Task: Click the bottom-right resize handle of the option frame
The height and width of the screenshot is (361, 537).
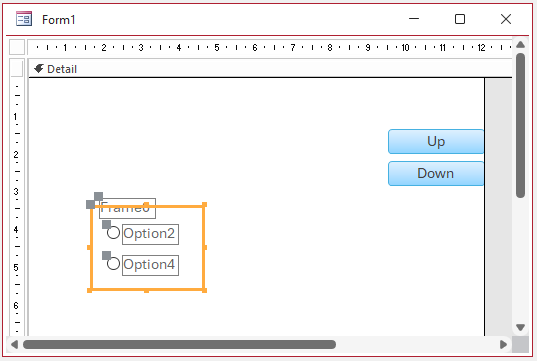Action: (204, 290)
